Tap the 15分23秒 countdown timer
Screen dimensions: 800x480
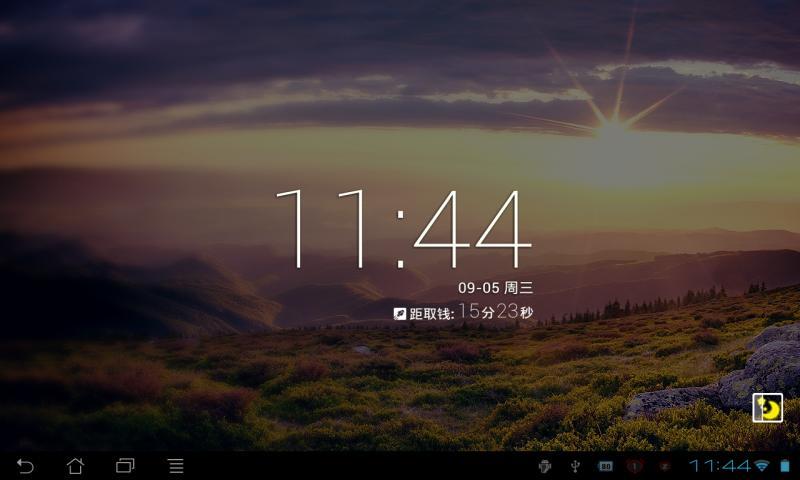[496, 311]
